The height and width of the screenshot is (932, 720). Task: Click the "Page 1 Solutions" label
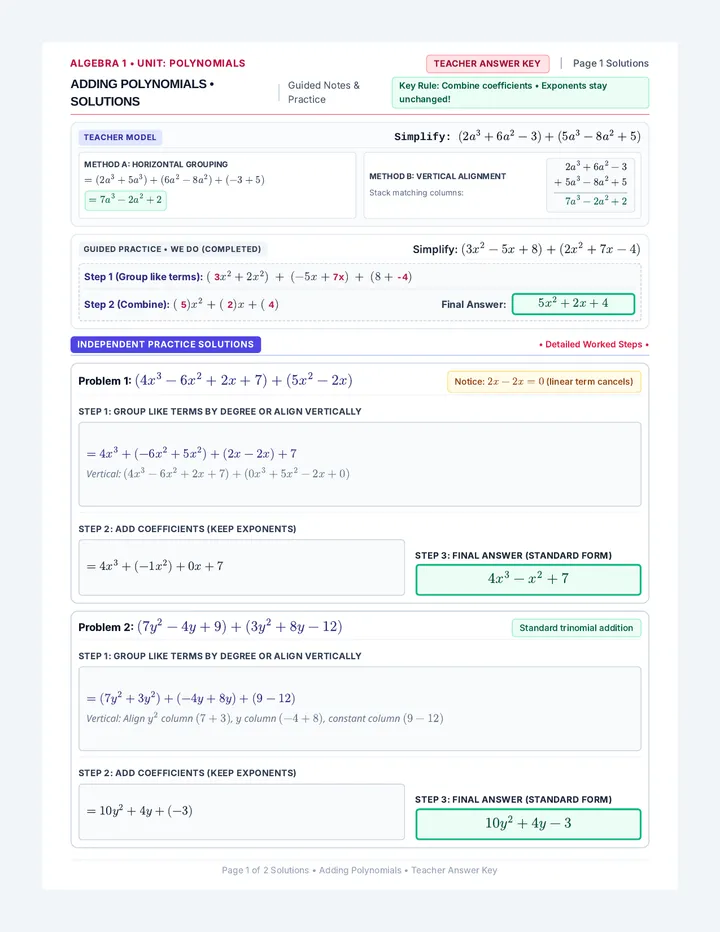coord(611,64)
